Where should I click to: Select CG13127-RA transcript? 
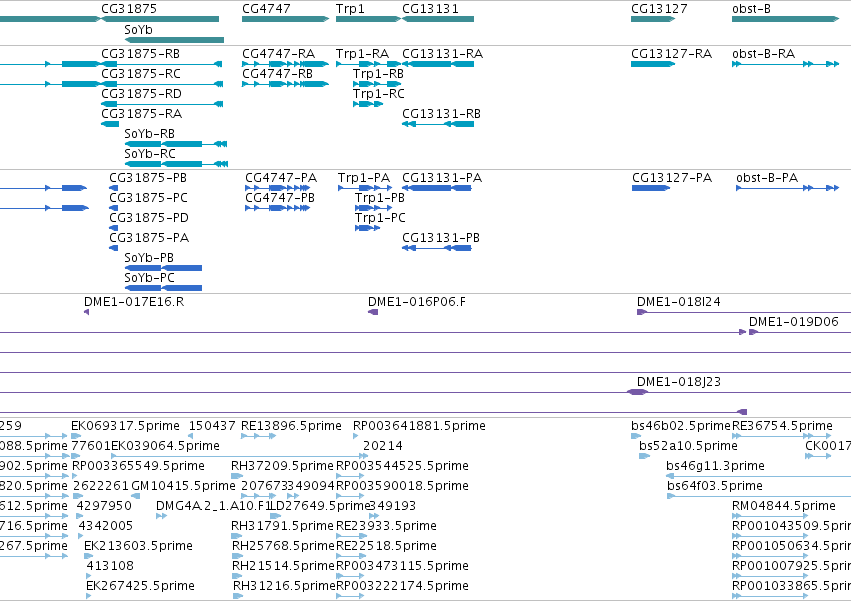[653, 64]
